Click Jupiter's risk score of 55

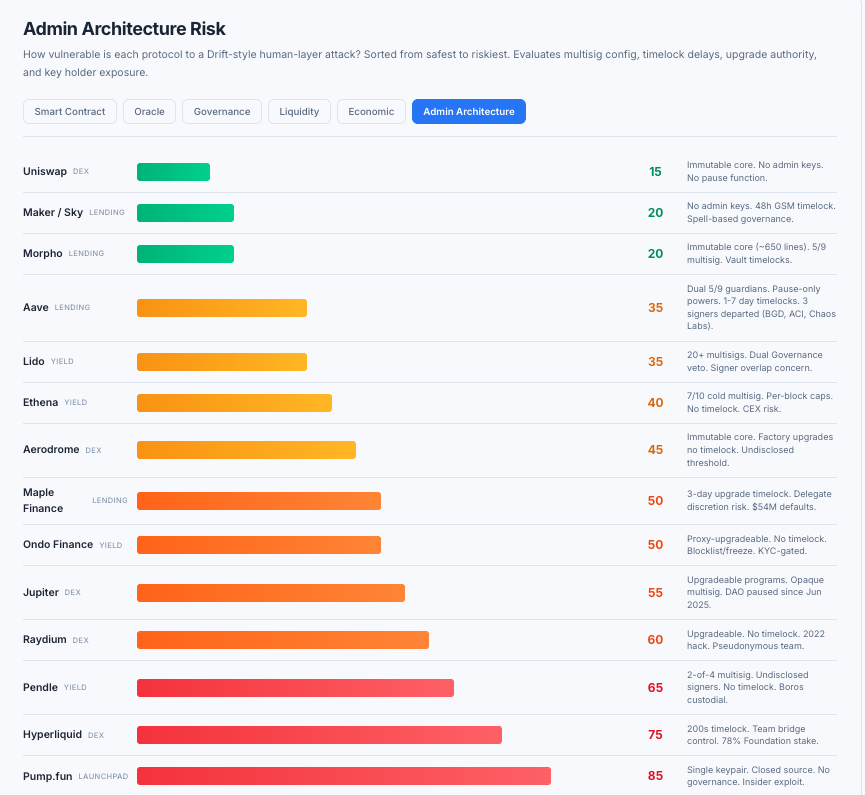pos(656,592)
